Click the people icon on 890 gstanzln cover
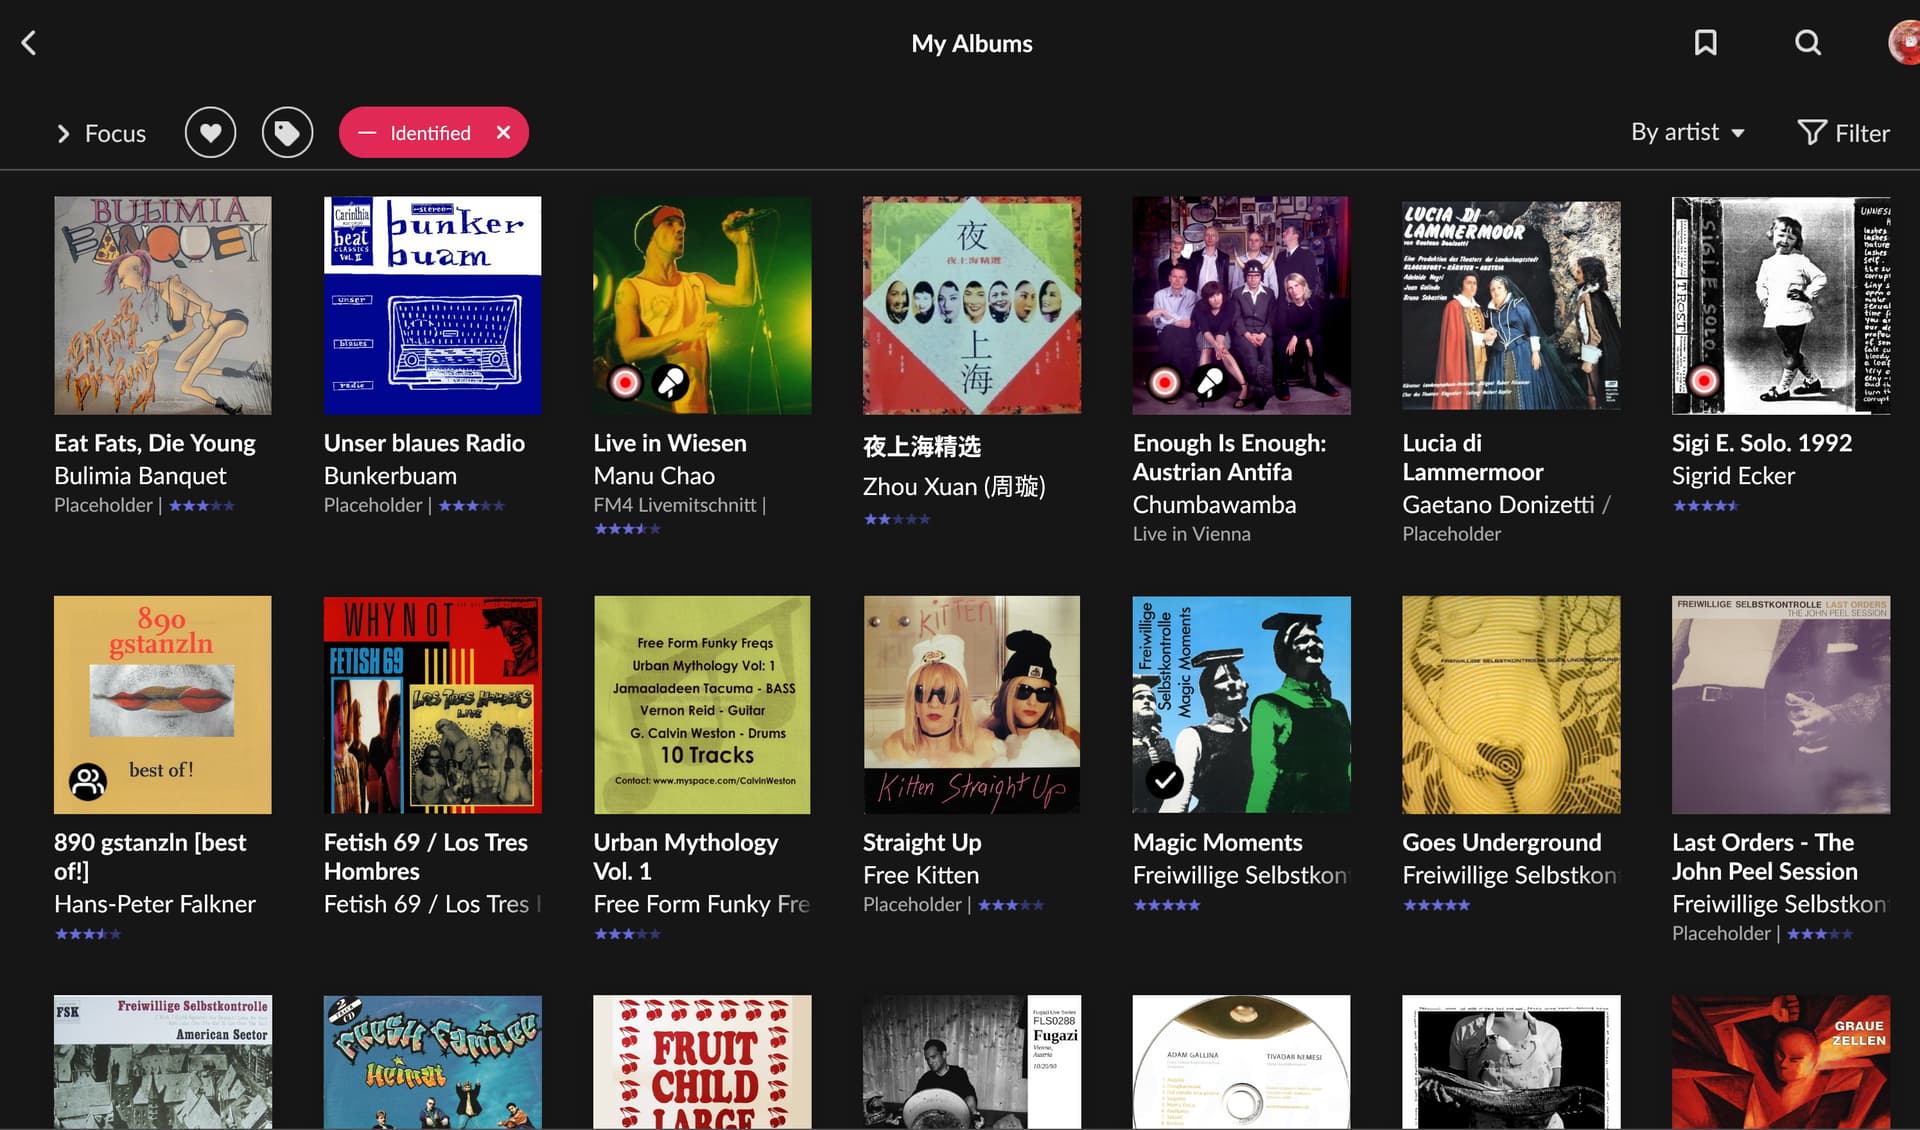 tap(88, 781)
